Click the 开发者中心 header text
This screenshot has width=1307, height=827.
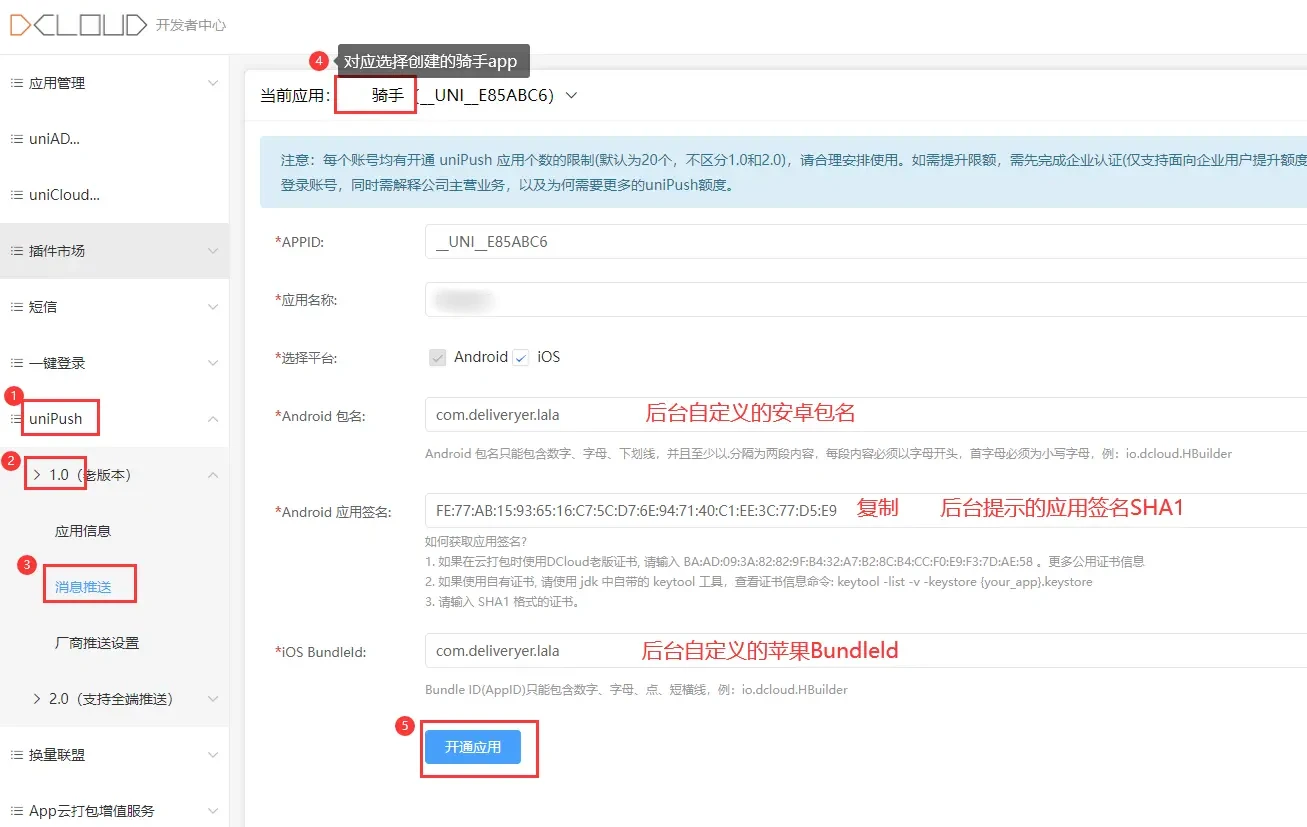191,25
